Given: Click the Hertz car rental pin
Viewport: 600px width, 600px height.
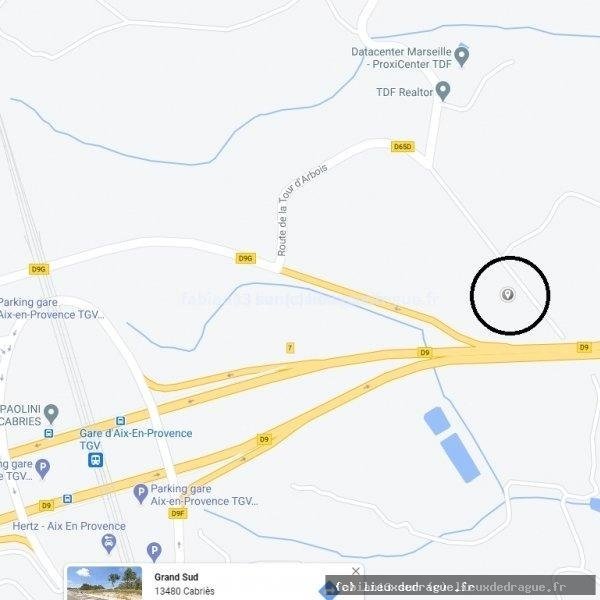Looking at the screenshot, I should 109,543.
